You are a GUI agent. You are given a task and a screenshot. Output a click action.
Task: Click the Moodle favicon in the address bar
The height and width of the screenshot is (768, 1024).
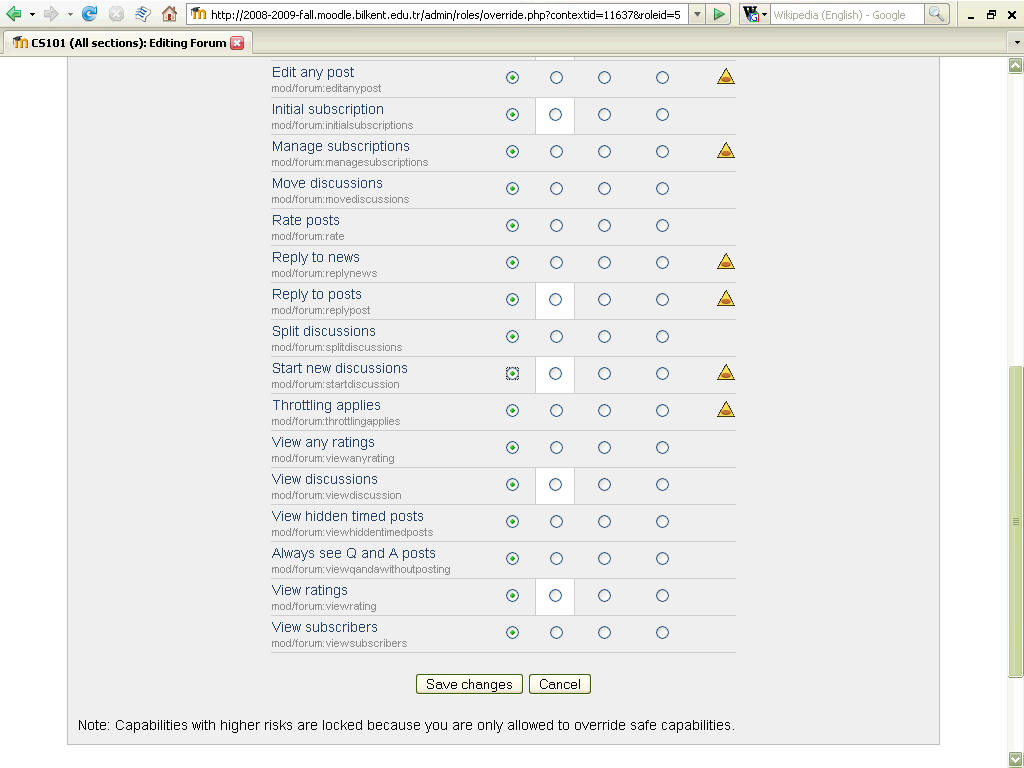coord(199,14)
